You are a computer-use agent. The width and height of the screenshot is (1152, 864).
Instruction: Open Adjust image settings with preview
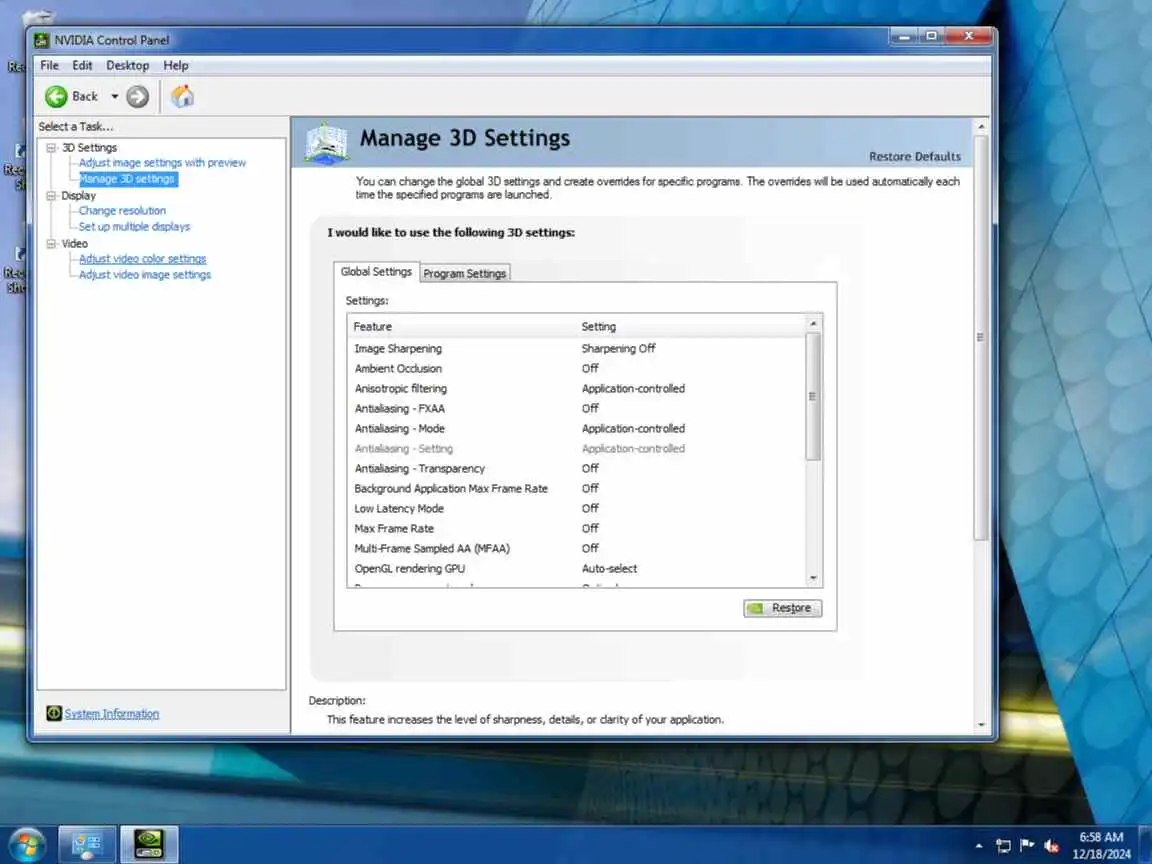(162, 163)
